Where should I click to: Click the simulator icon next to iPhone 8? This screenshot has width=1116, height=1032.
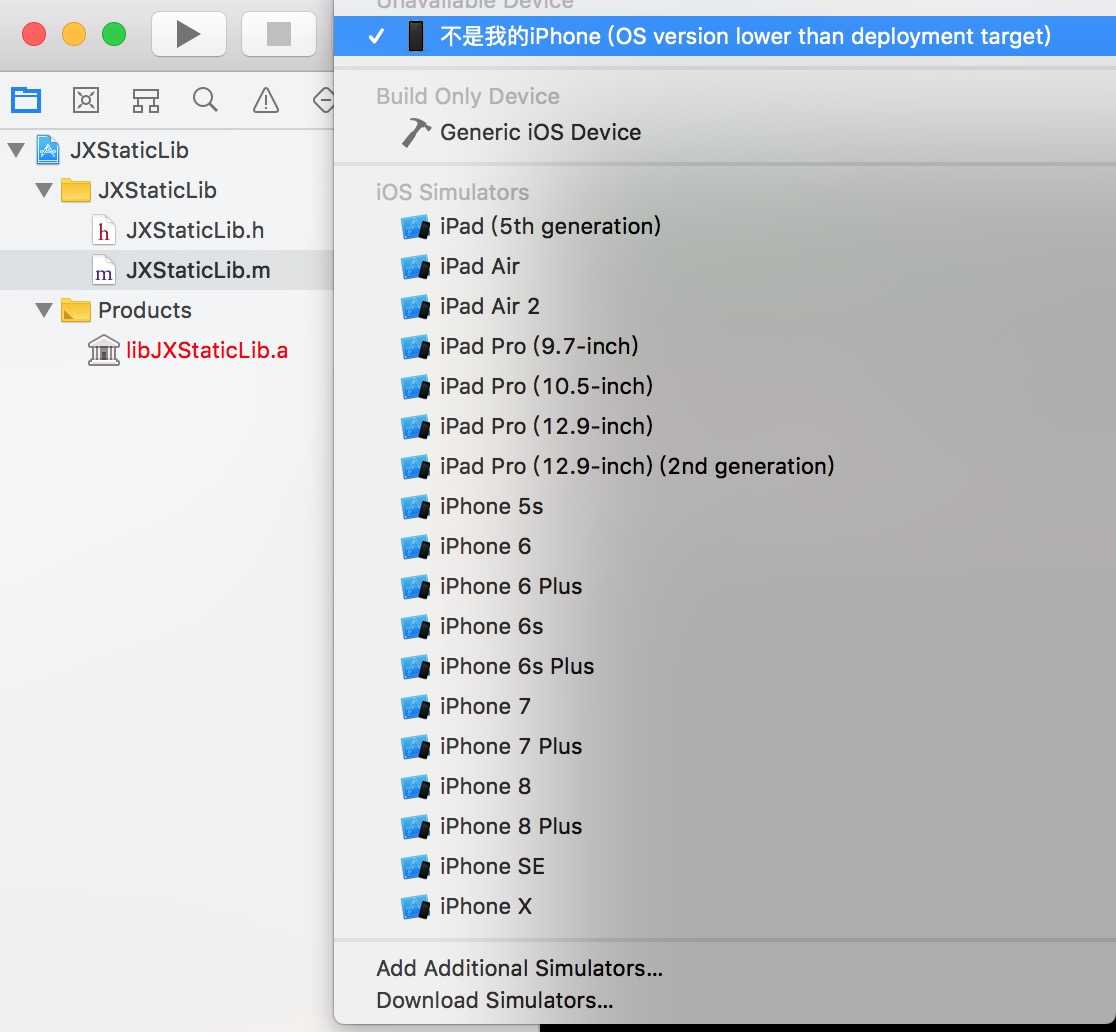click(x=416, y=786)
